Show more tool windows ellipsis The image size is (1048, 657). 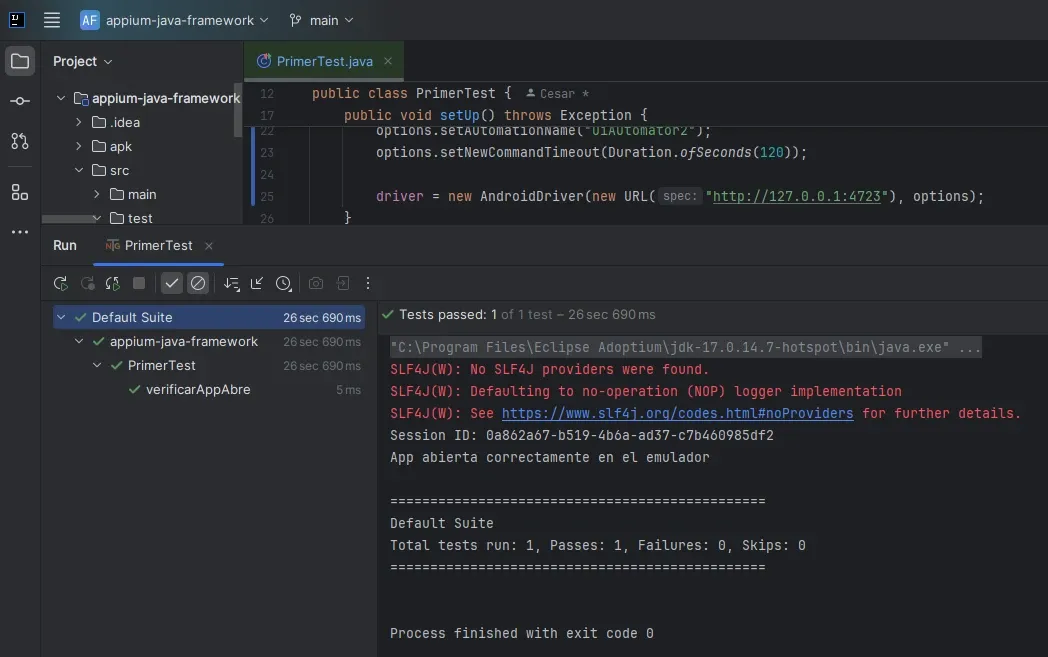tap(20, 232)
